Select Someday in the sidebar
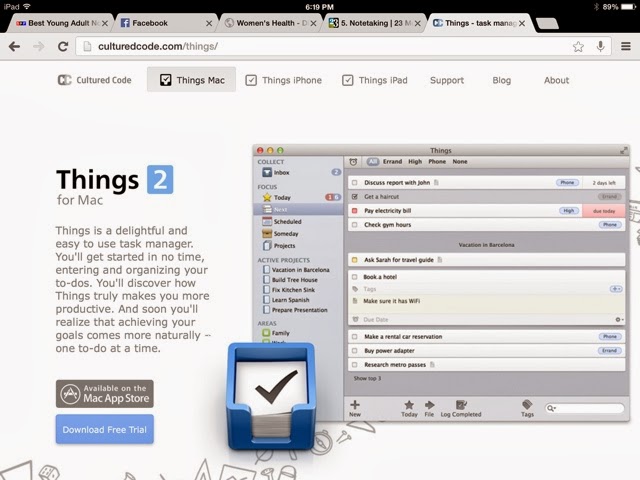The height and width of the screenshot is (480, 640). [300, 234]
